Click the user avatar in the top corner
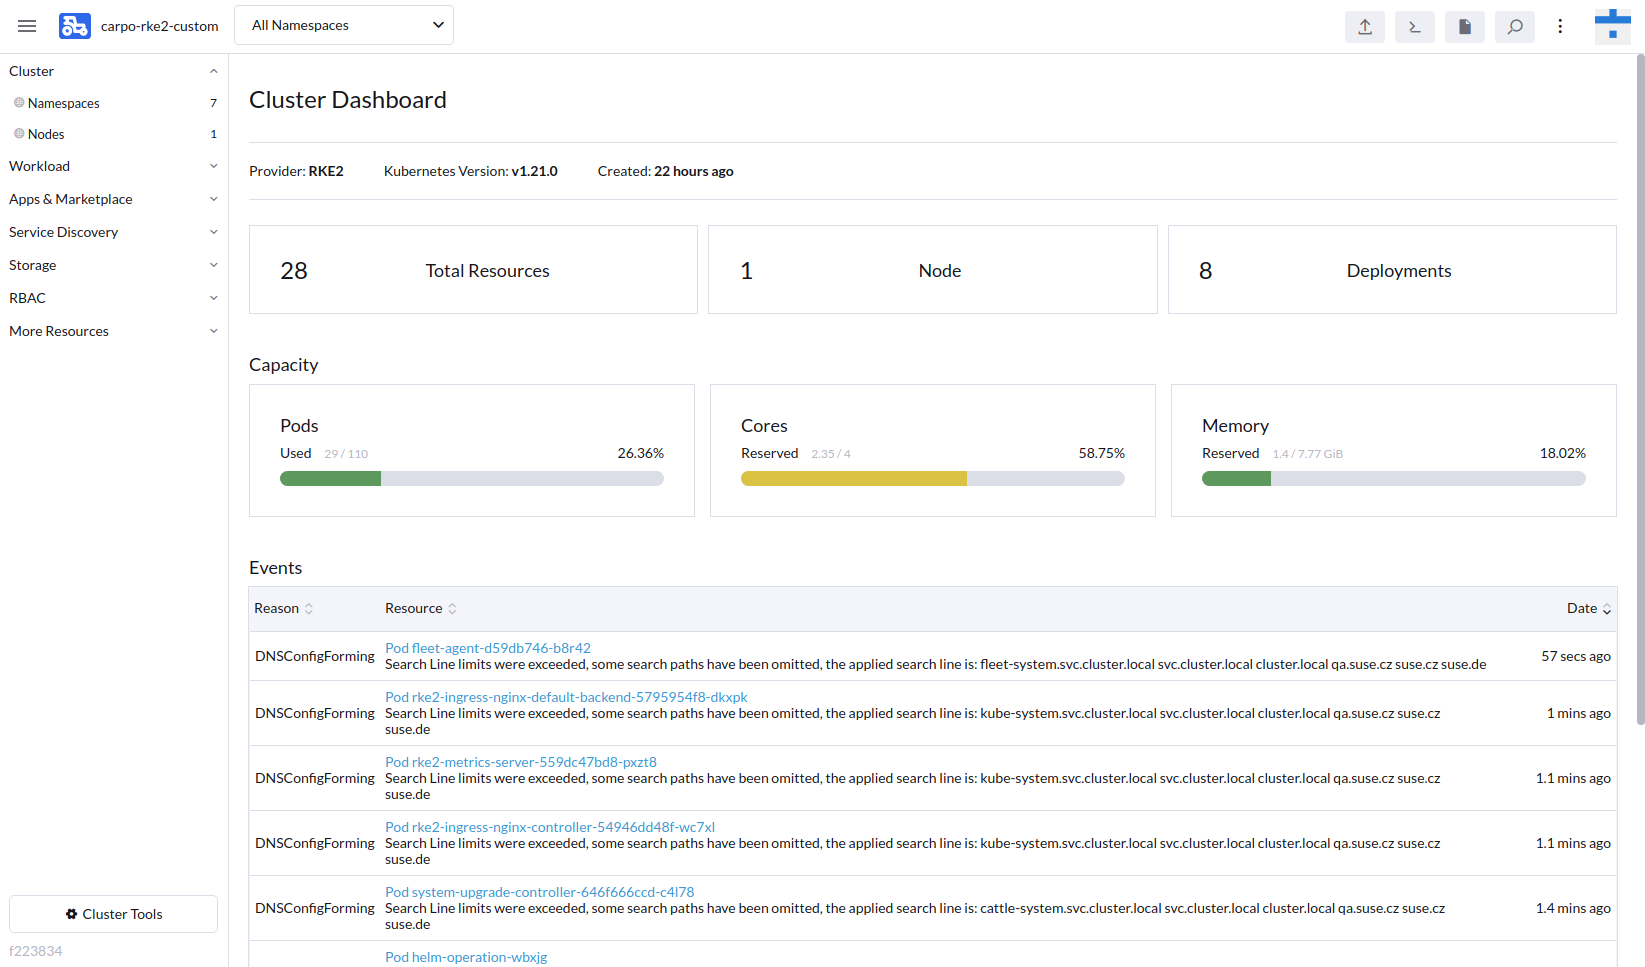 1611,25
